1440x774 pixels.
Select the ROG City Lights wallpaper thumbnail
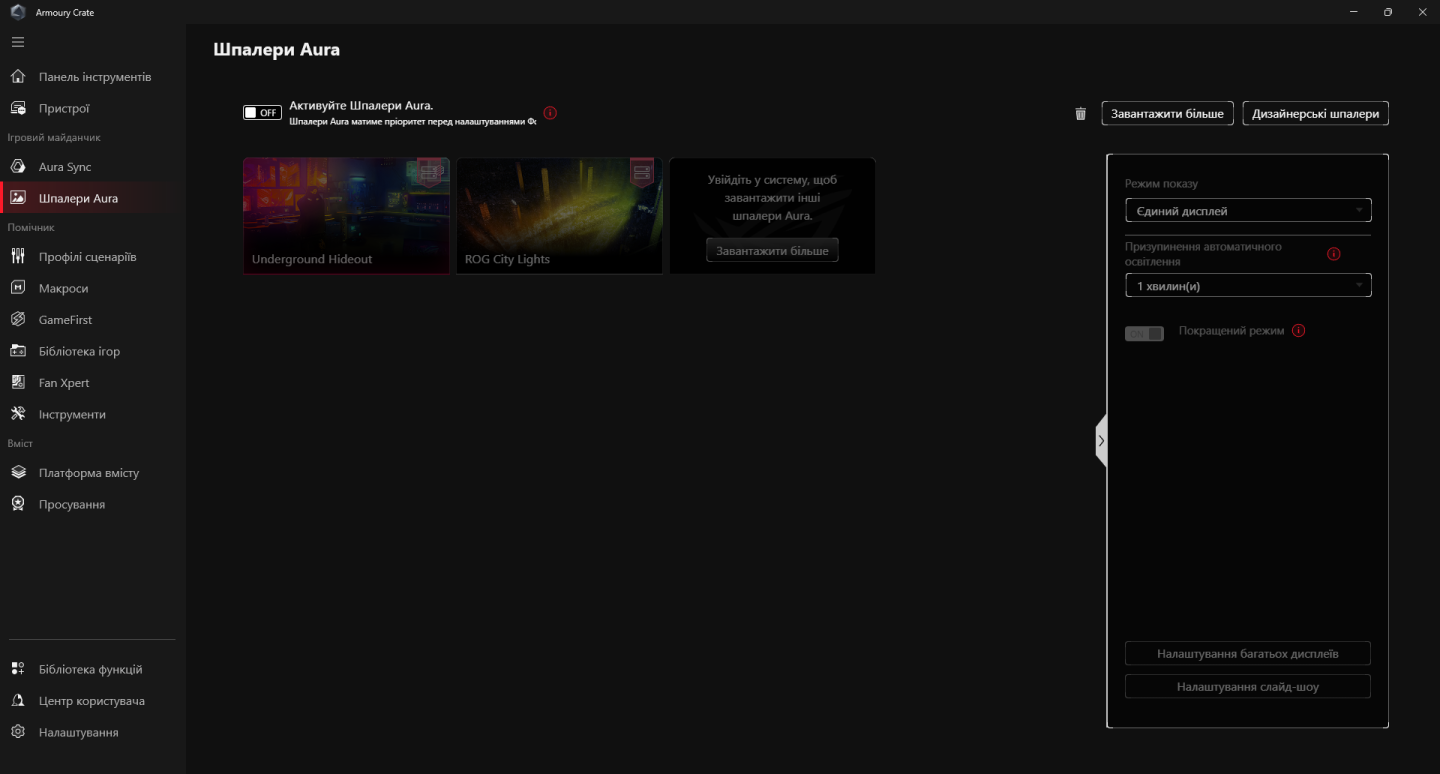pos(559,215)
